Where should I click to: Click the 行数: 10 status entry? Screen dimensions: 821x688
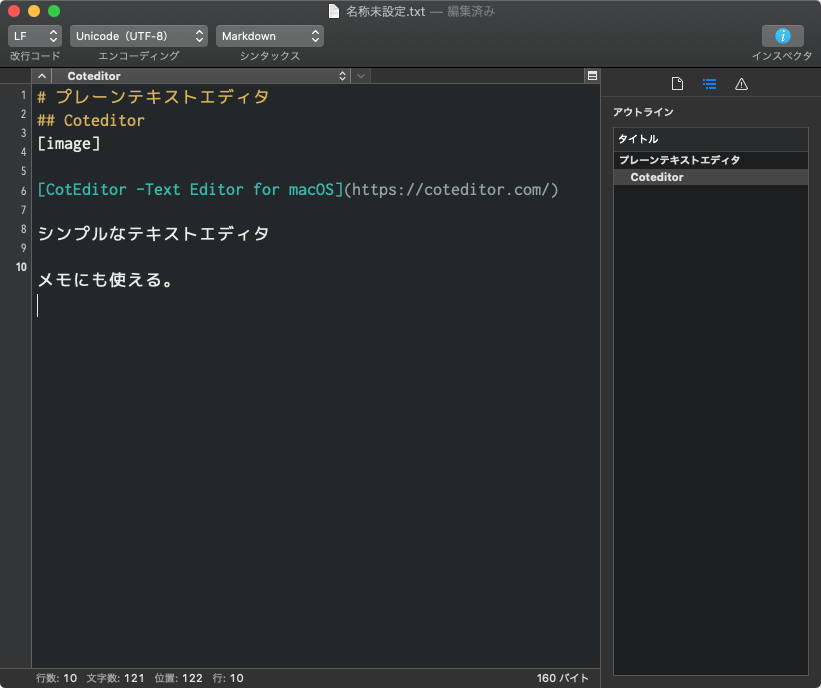(57, 678)
